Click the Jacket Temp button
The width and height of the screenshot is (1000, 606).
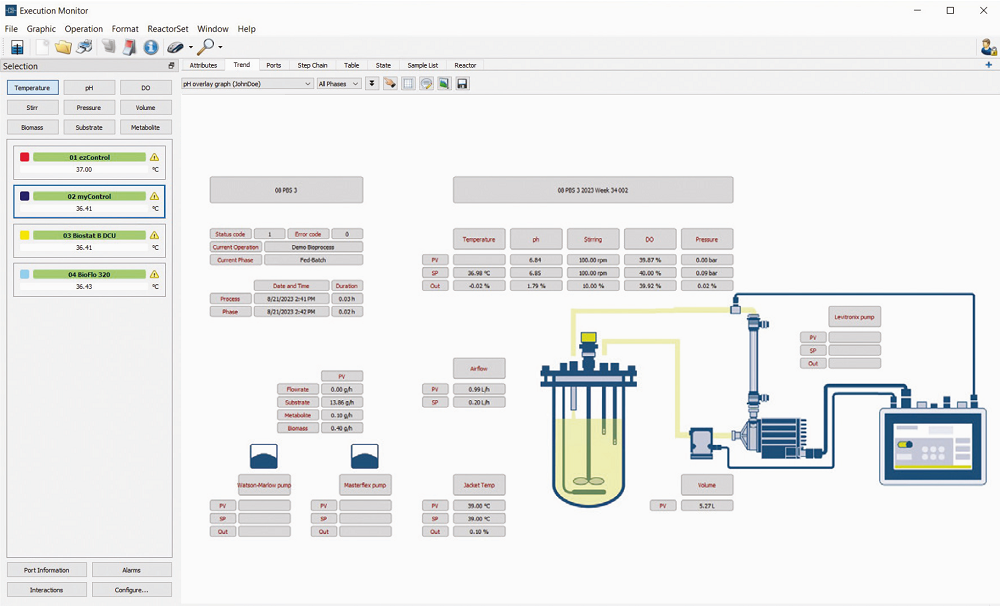click(479, 485)
